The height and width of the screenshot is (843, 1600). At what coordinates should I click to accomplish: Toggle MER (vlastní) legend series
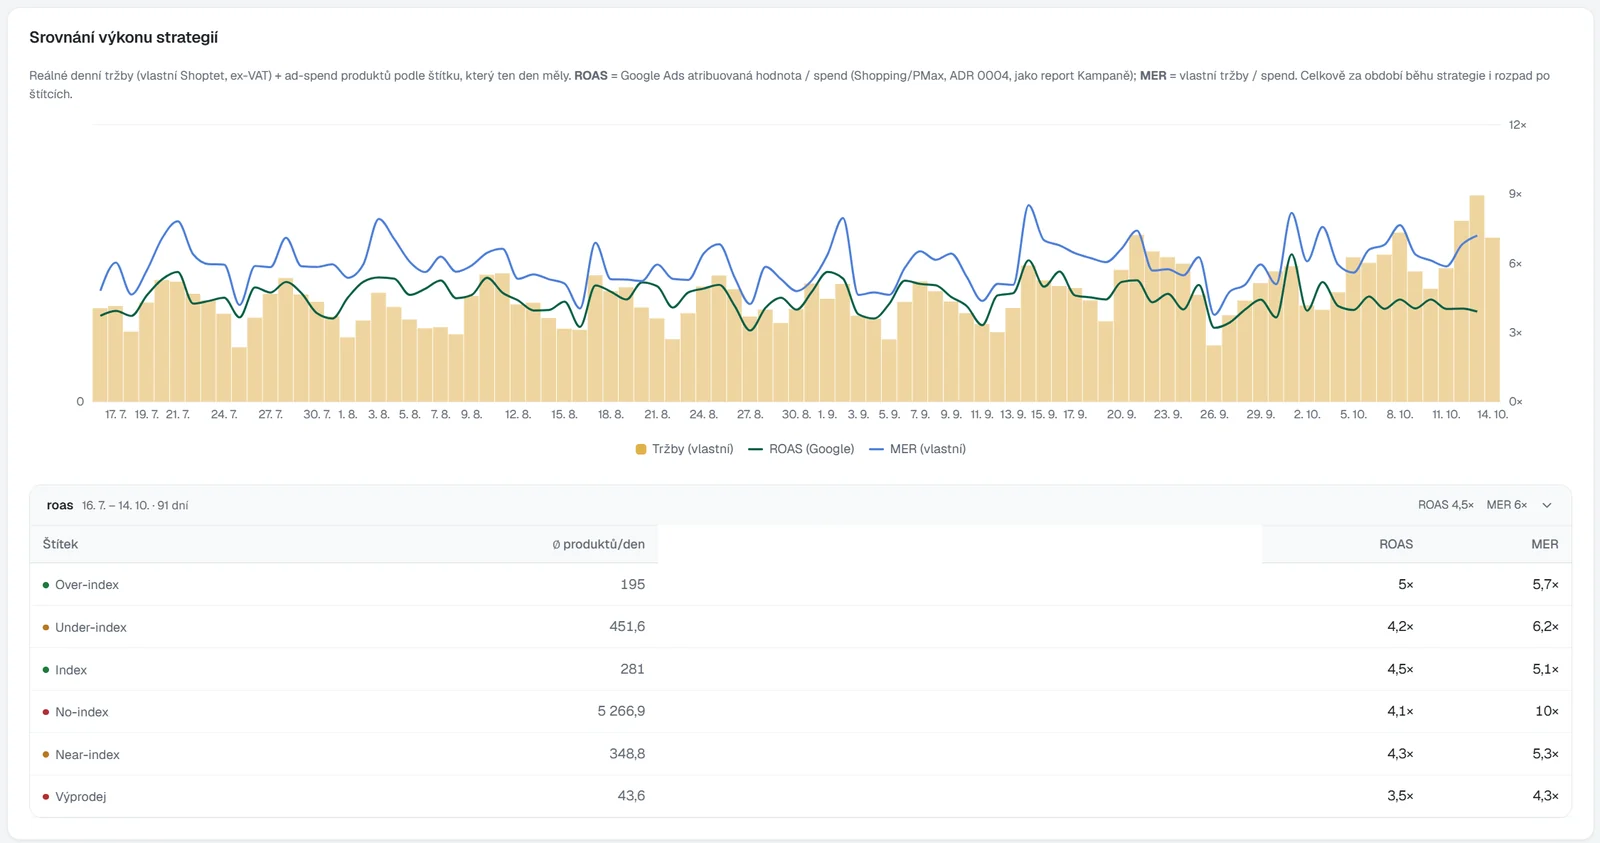click(918, 449)
